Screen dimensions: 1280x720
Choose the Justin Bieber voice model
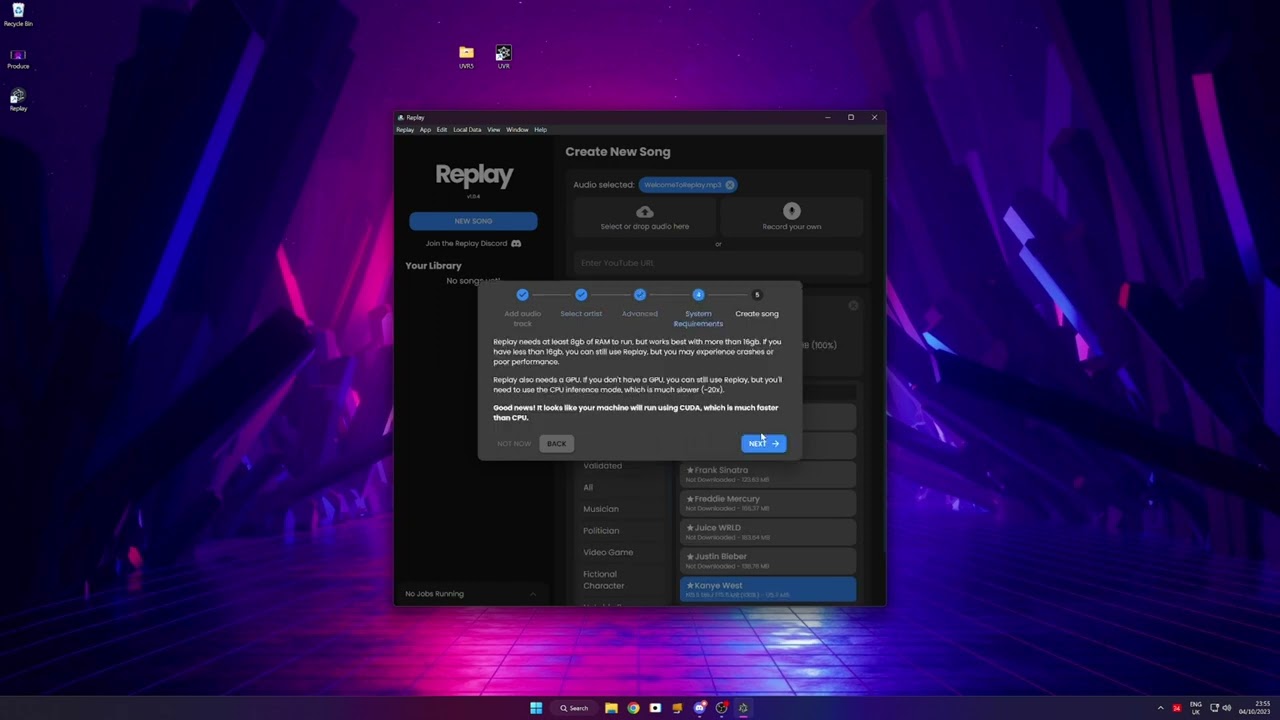point(768,561)
